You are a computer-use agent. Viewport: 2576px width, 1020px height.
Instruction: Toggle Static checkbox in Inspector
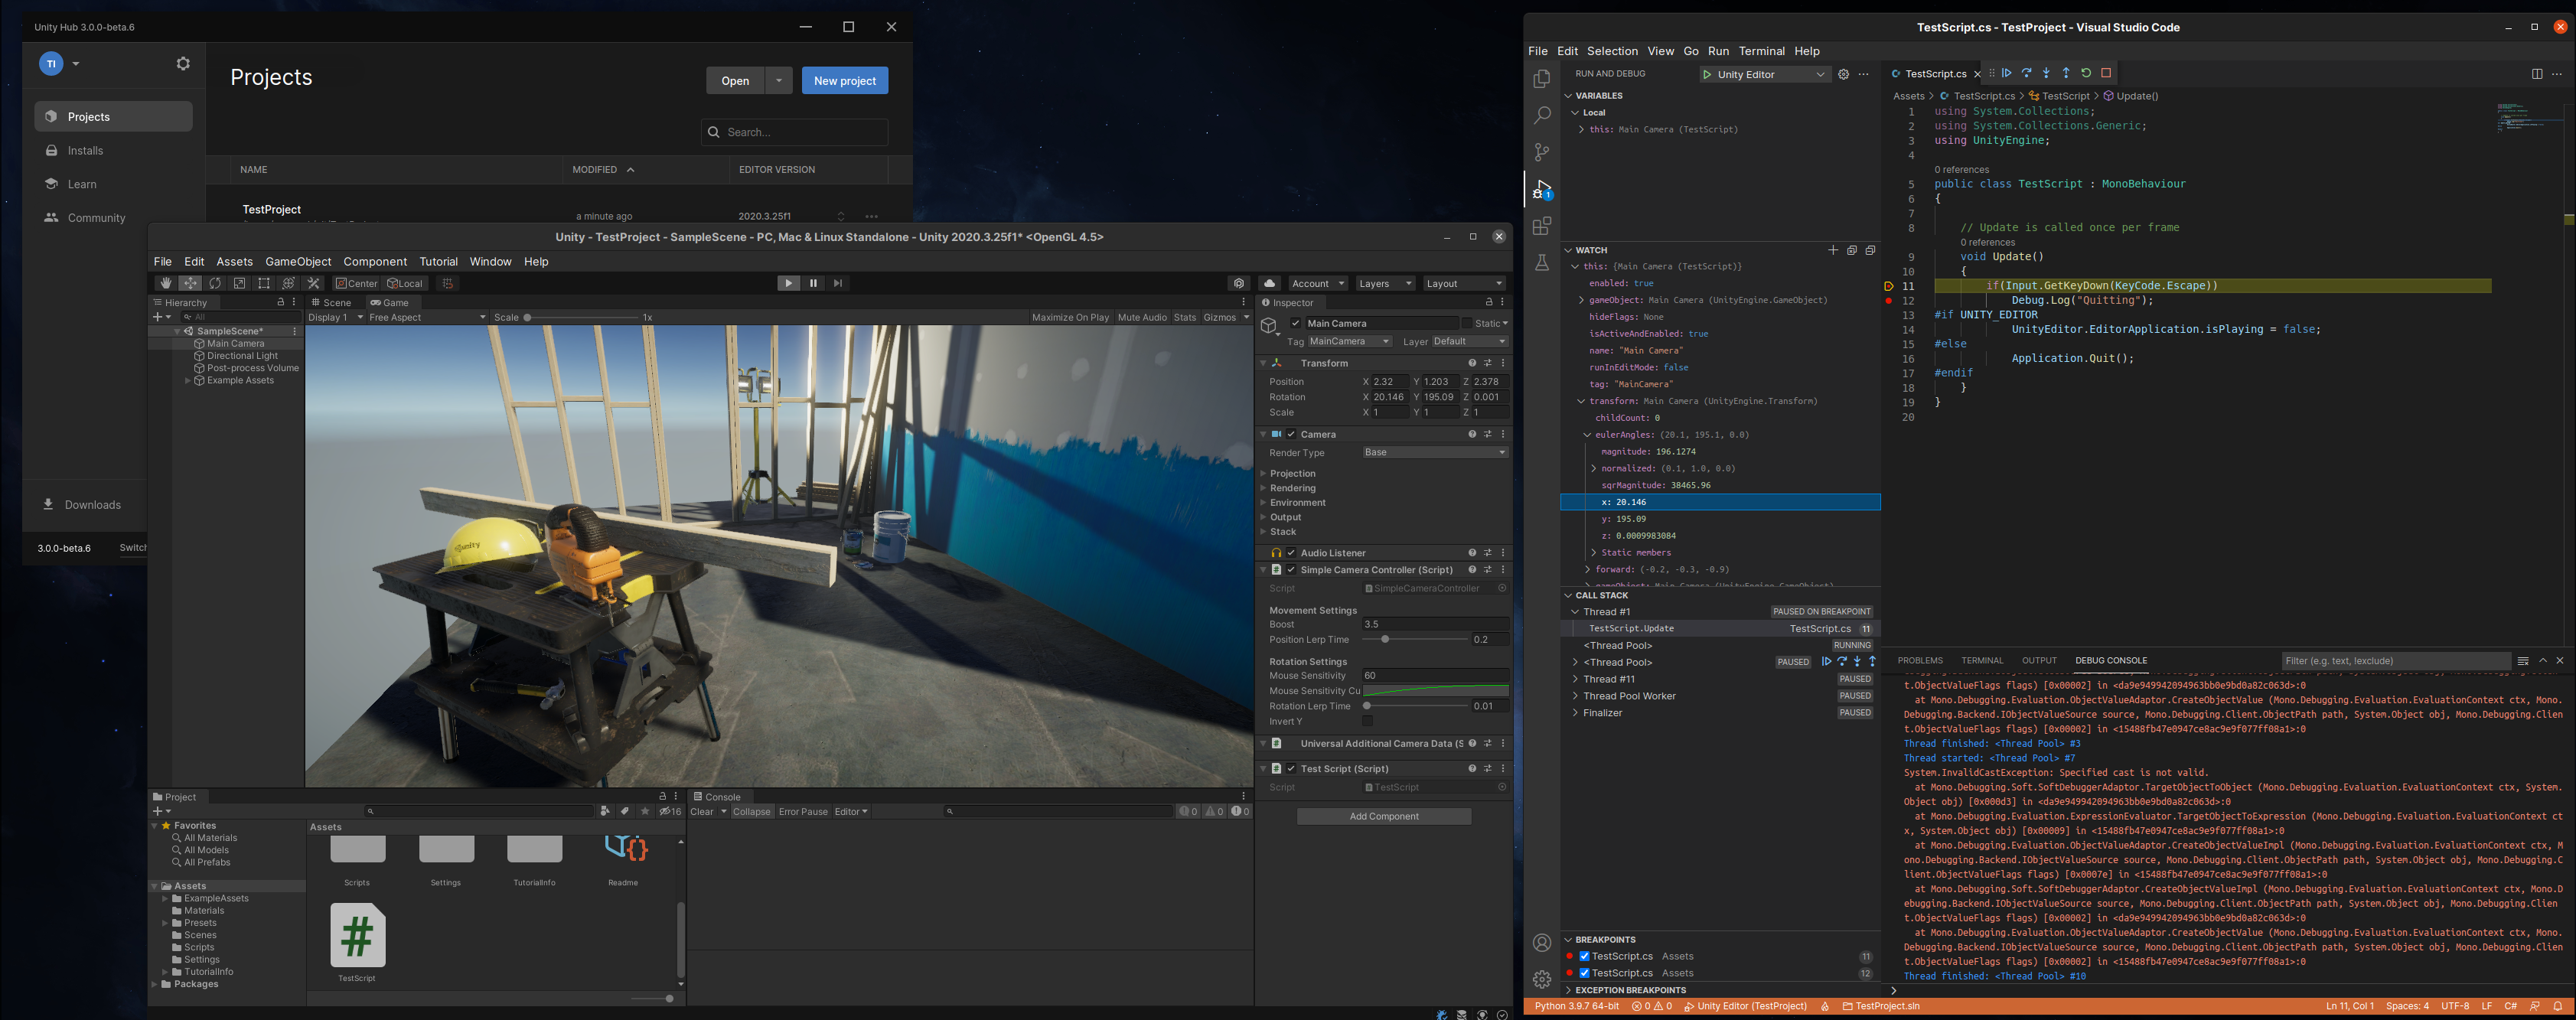click(1467, 323)
